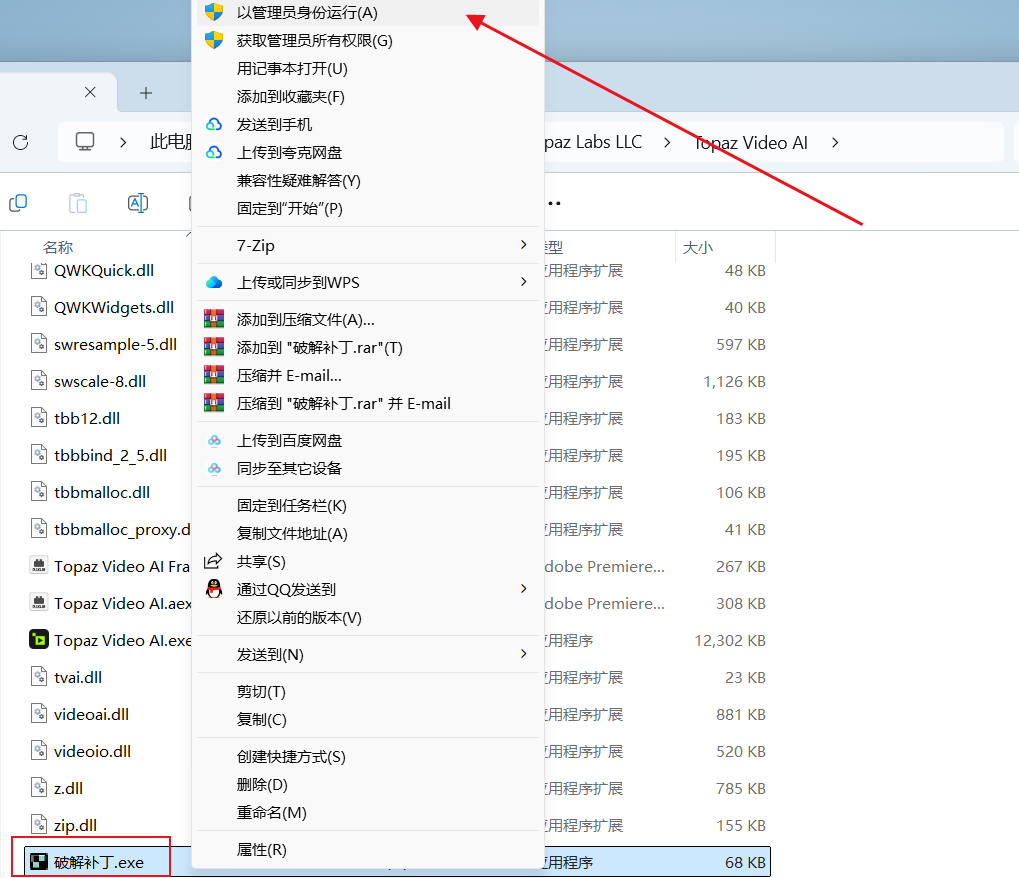Click the Topaz Video AI.aex plugin icon

pos(39,602)
